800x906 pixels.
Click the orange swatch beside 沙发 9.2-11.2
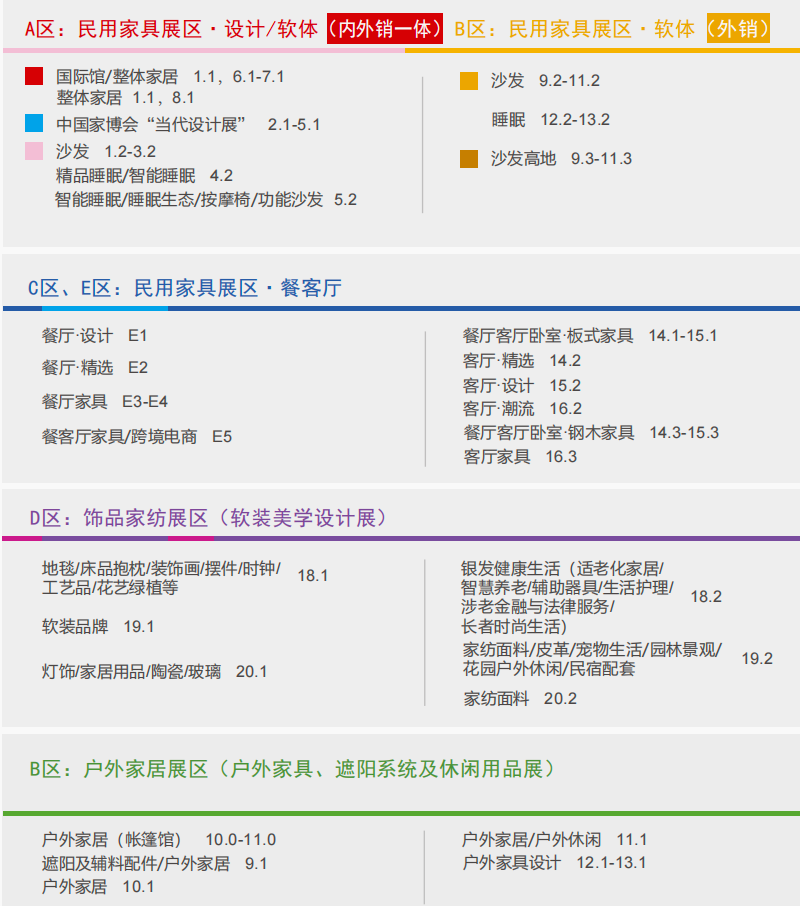469,81
